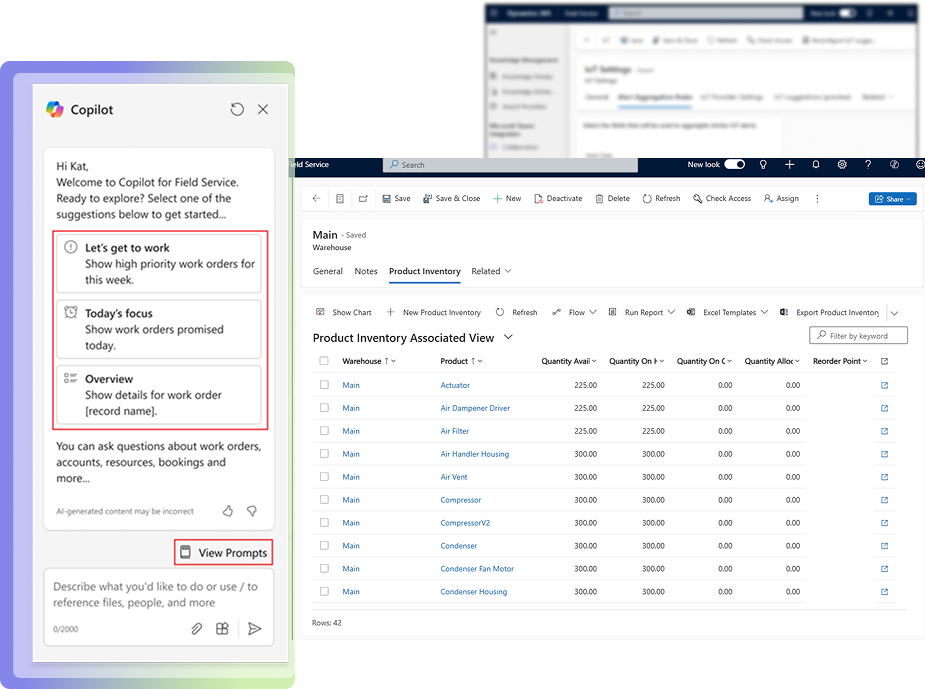Check the Air Dampener Driver row checkbox
This screenshot has width=925, height=689.
(x=324, y=408)
